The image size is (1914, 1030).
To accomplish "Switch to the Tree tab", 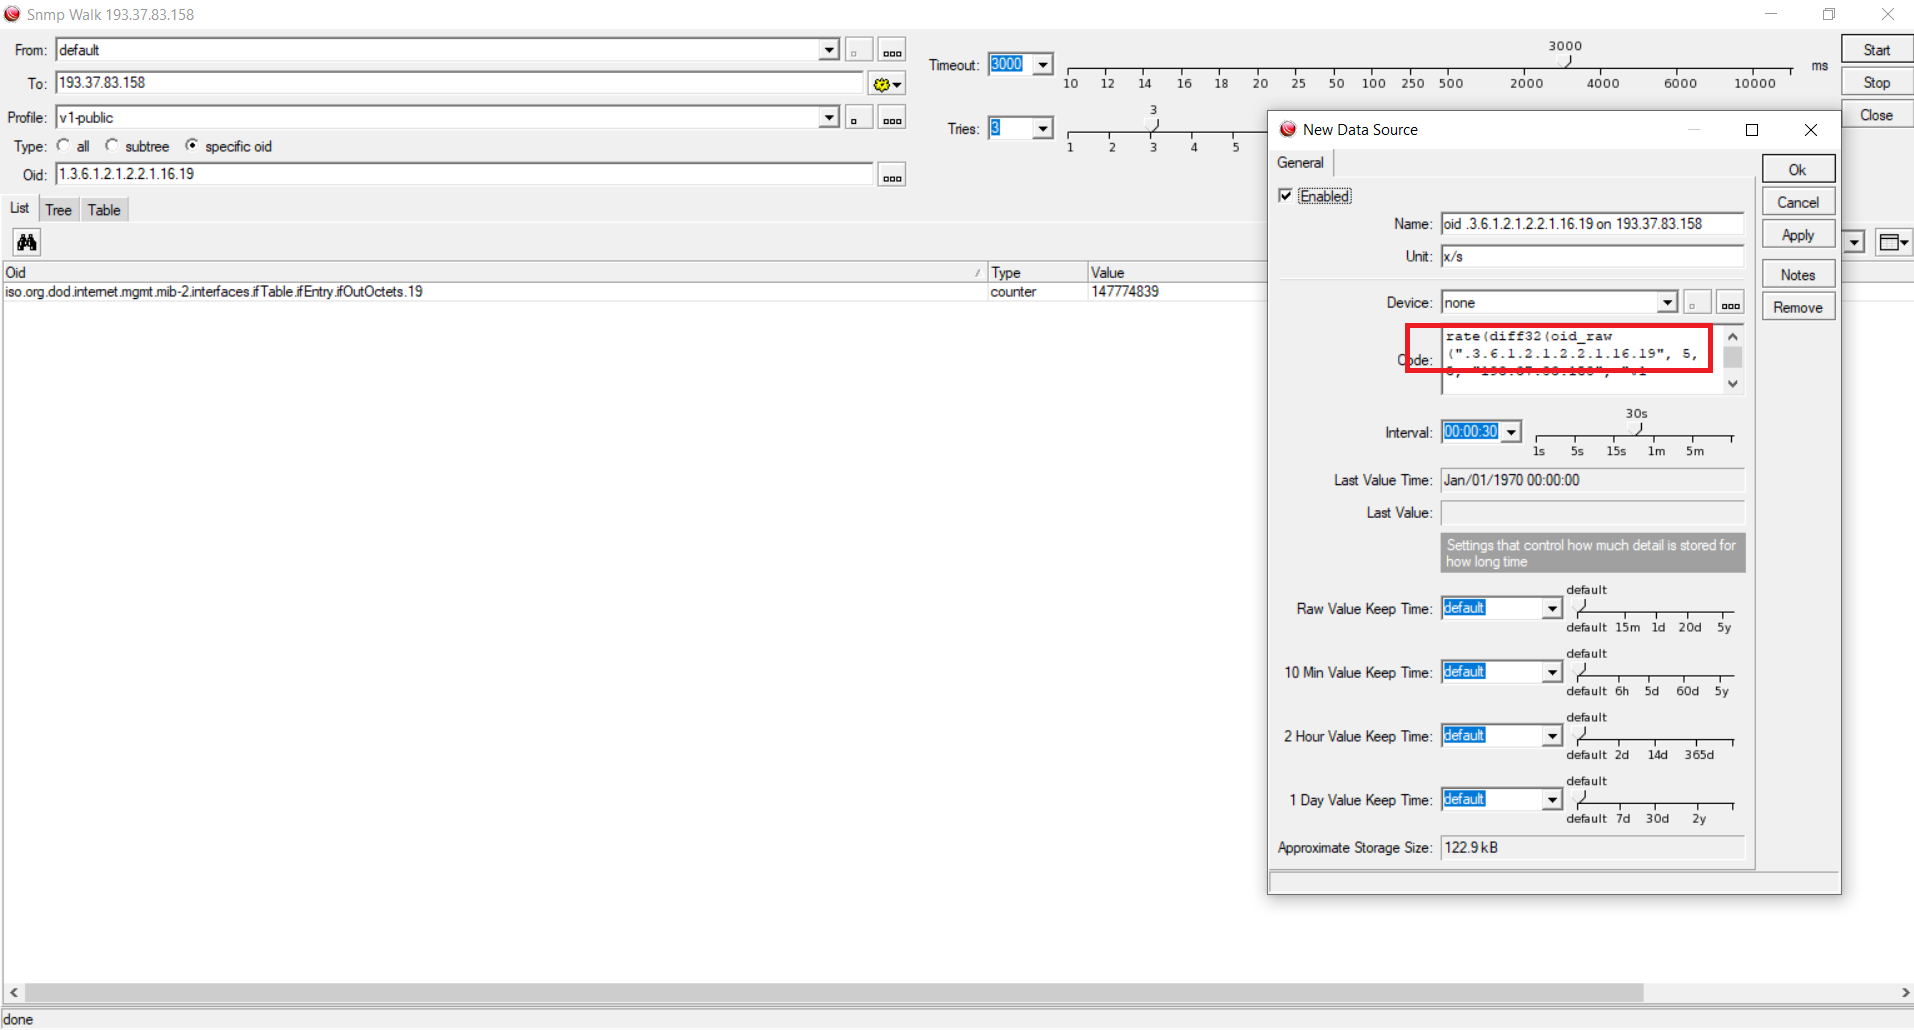I will [x=59, y=210].
